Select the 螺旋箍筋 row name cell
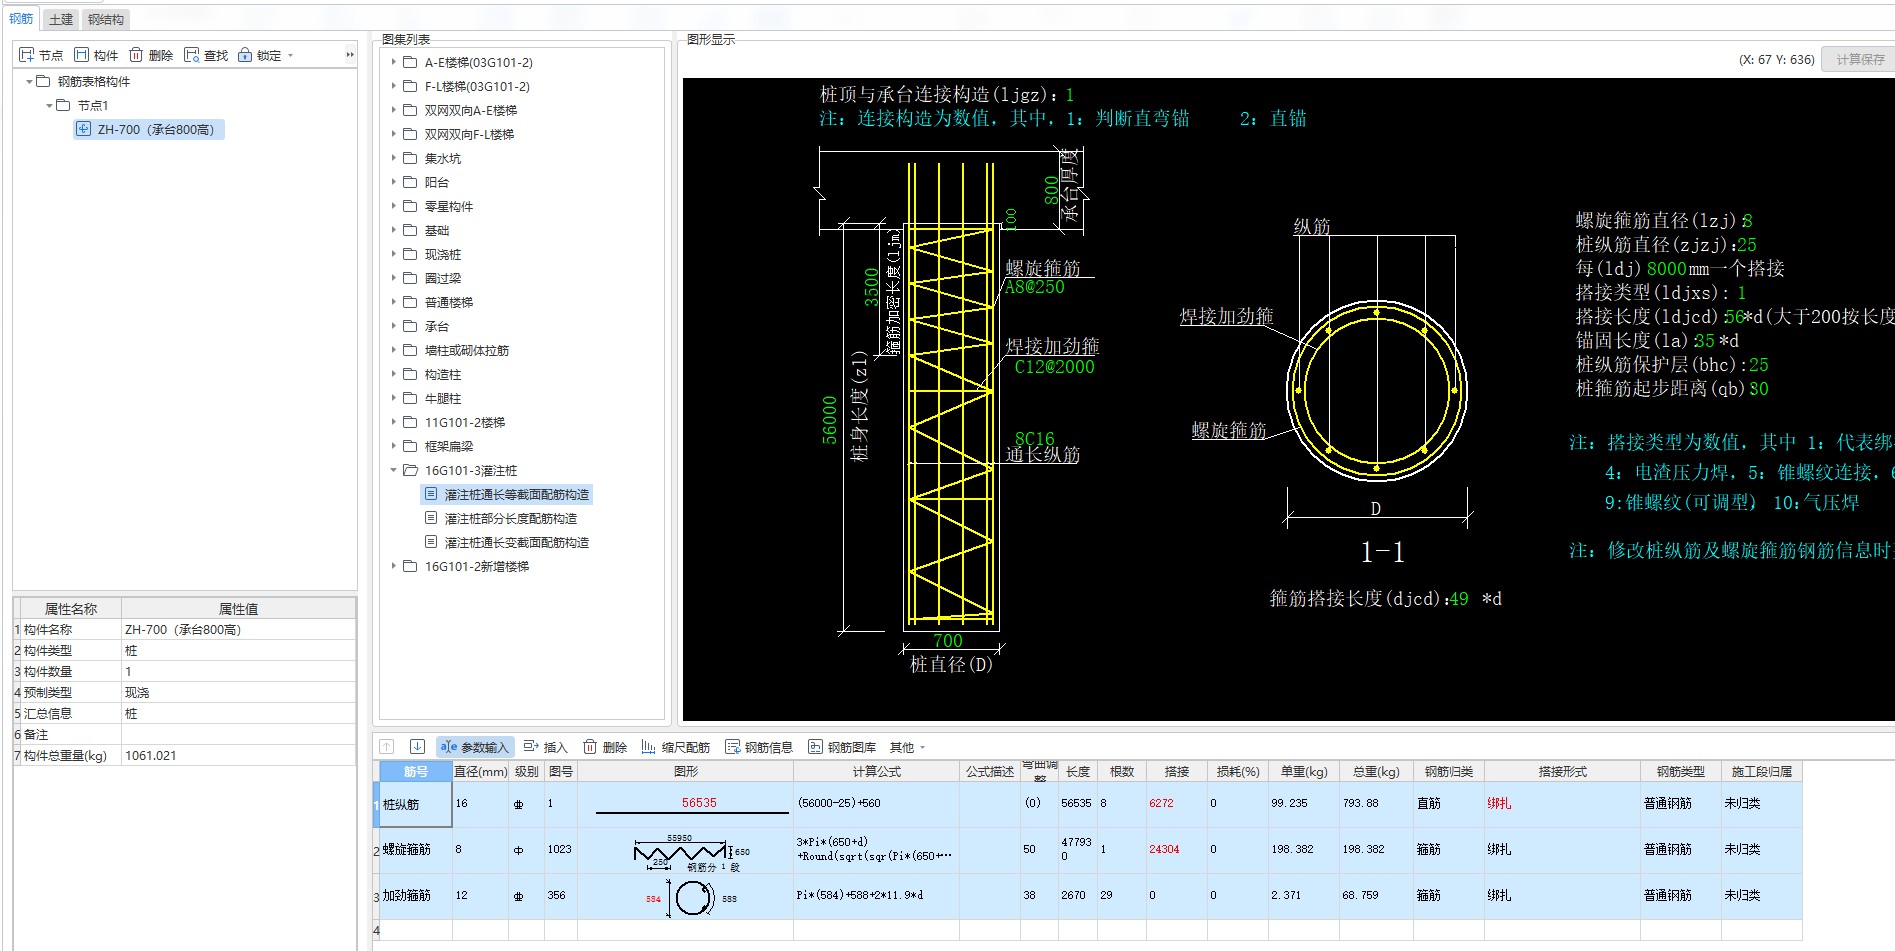The width and height of the screenshot is (1895, 951). coord(415,850)
